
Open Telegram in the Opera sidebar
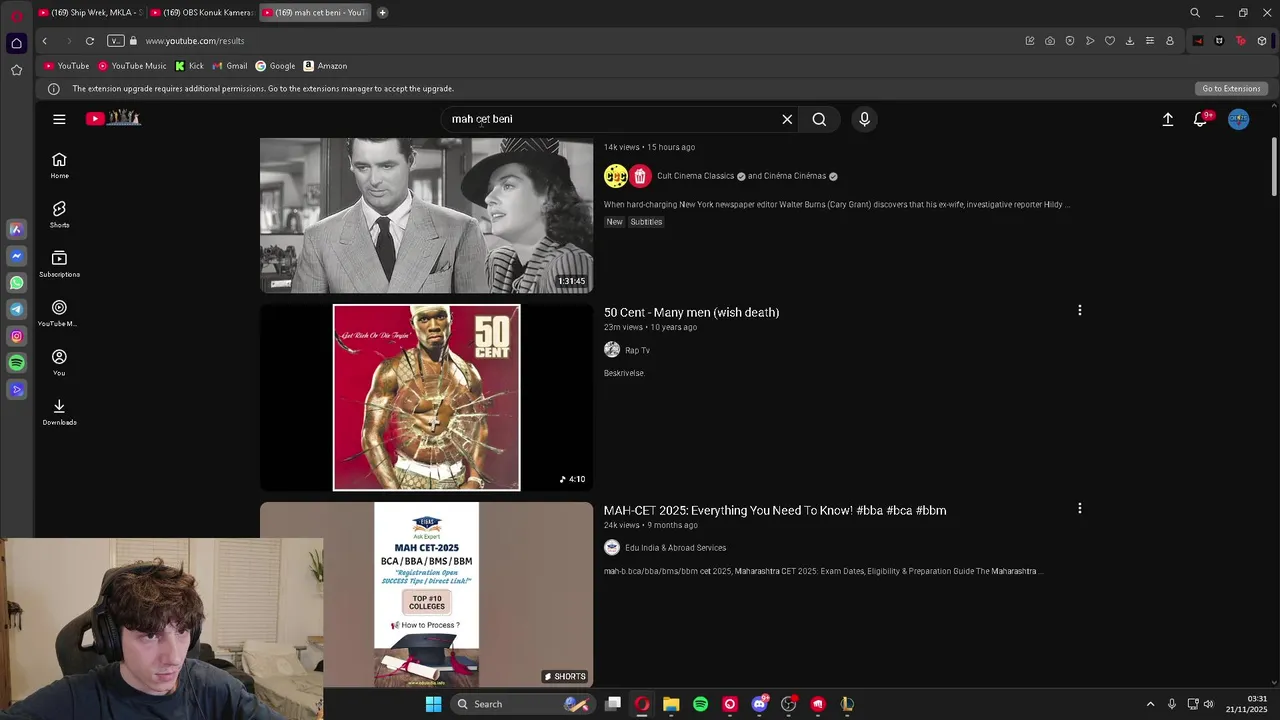coord(16,310)
